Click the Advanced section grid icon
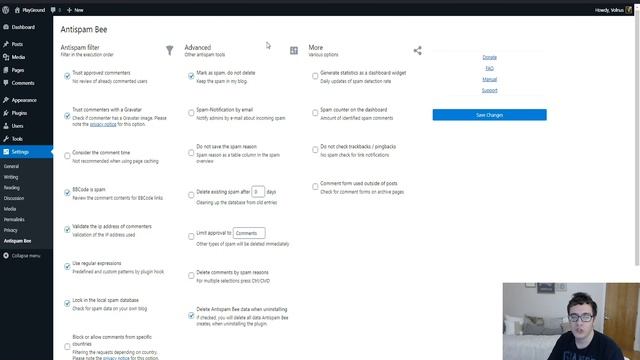The image size is (640, 360). click(x=293, y=50)
